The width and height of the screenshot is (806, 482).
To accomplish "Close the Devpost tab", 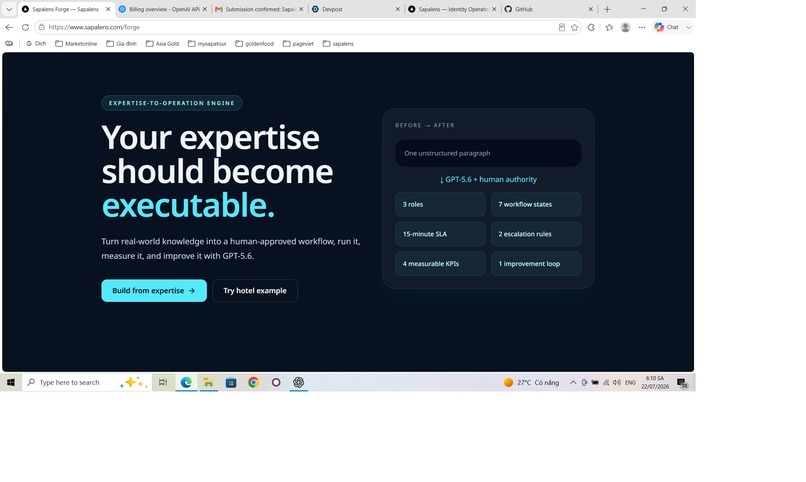I will click(397, 9).
